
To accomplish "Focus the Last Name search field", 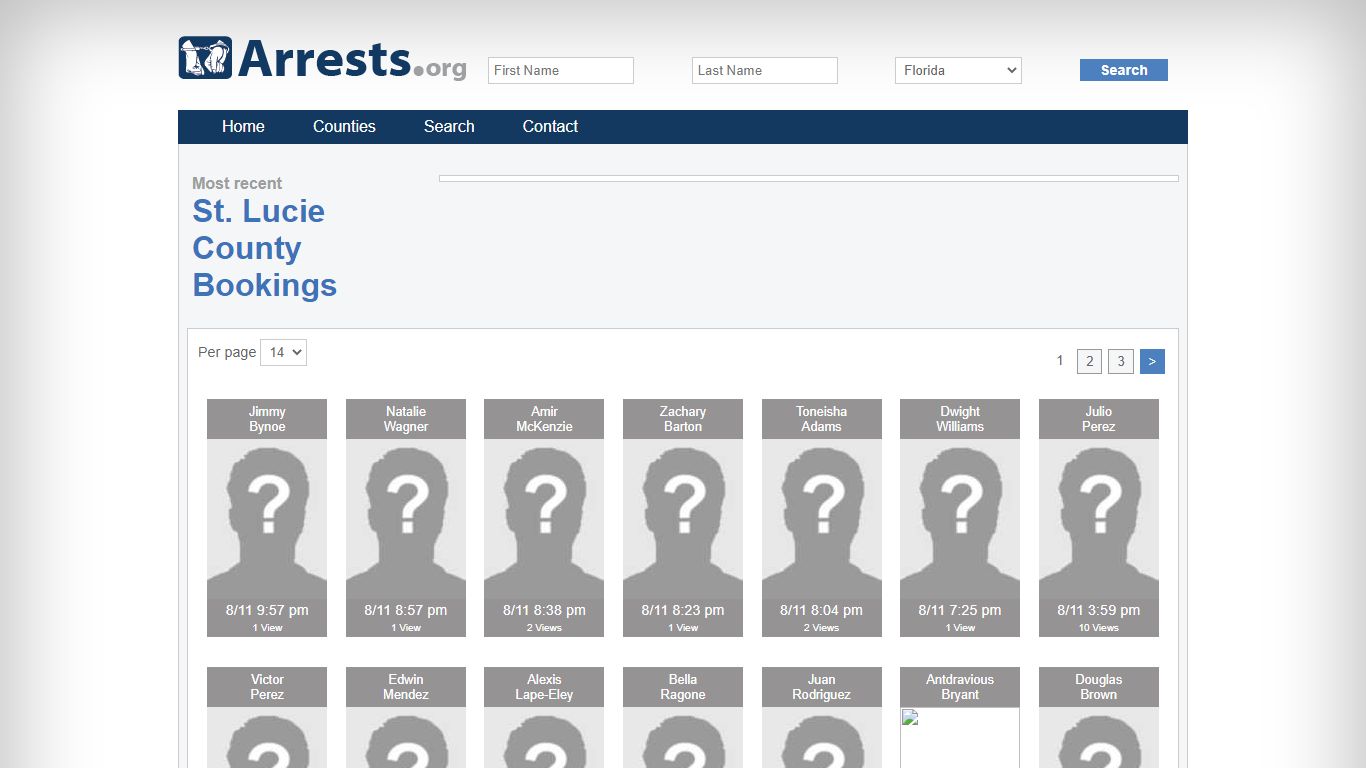I will click(x=765, y=70).
